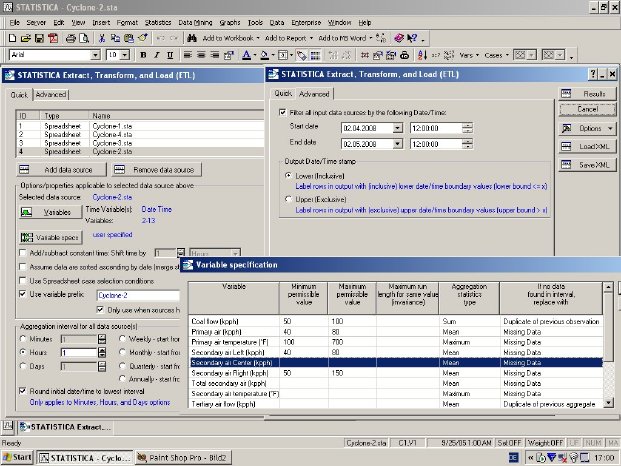Screen dimensions: 621x466
Task: Open the Variables selection button
Action: coord(50,212)
